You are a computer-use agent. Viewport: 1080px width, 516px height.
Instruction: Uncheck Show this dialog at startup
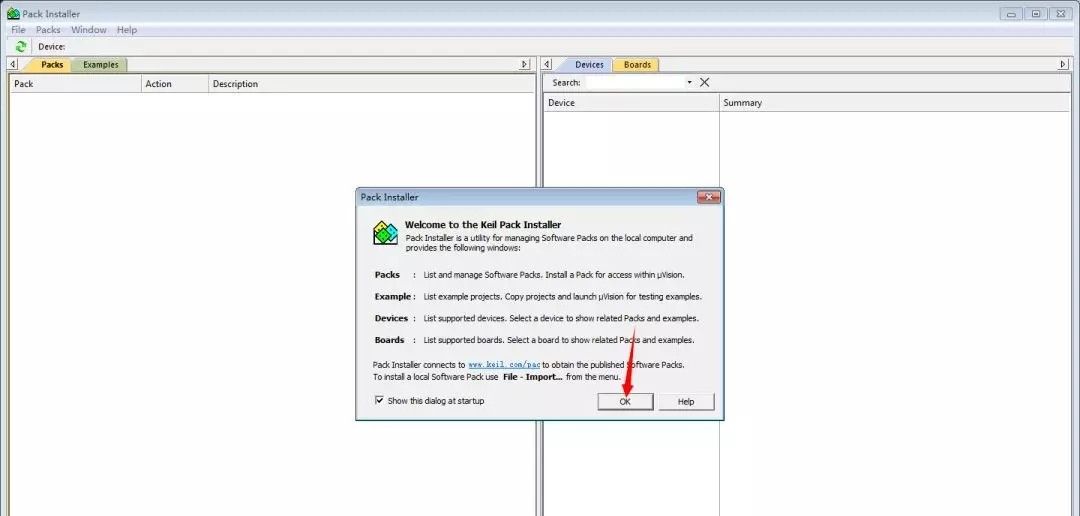(x=379, y=400)
